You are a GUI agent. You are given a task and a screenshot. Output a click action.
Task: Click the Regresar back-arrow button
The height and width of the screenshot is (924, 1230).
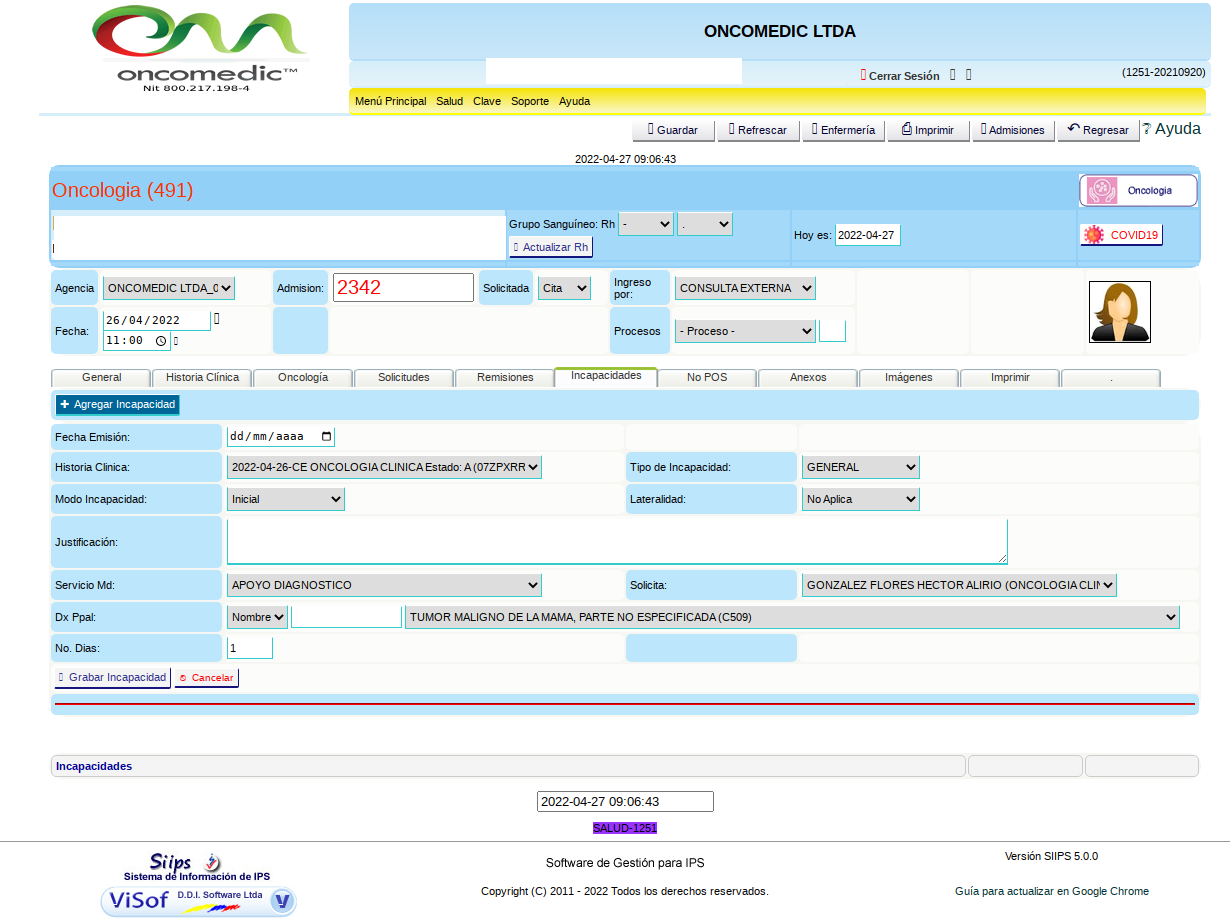pos(1097,130)
